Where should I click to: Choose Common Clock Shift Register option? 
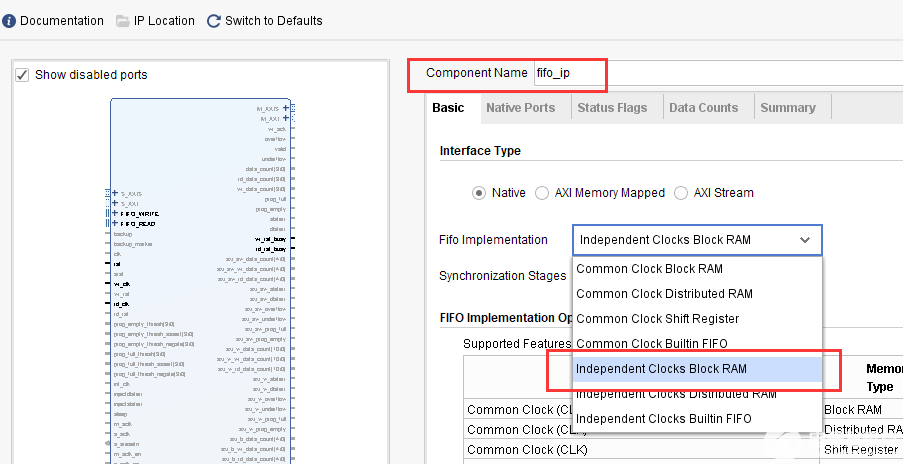click(657, 319)
